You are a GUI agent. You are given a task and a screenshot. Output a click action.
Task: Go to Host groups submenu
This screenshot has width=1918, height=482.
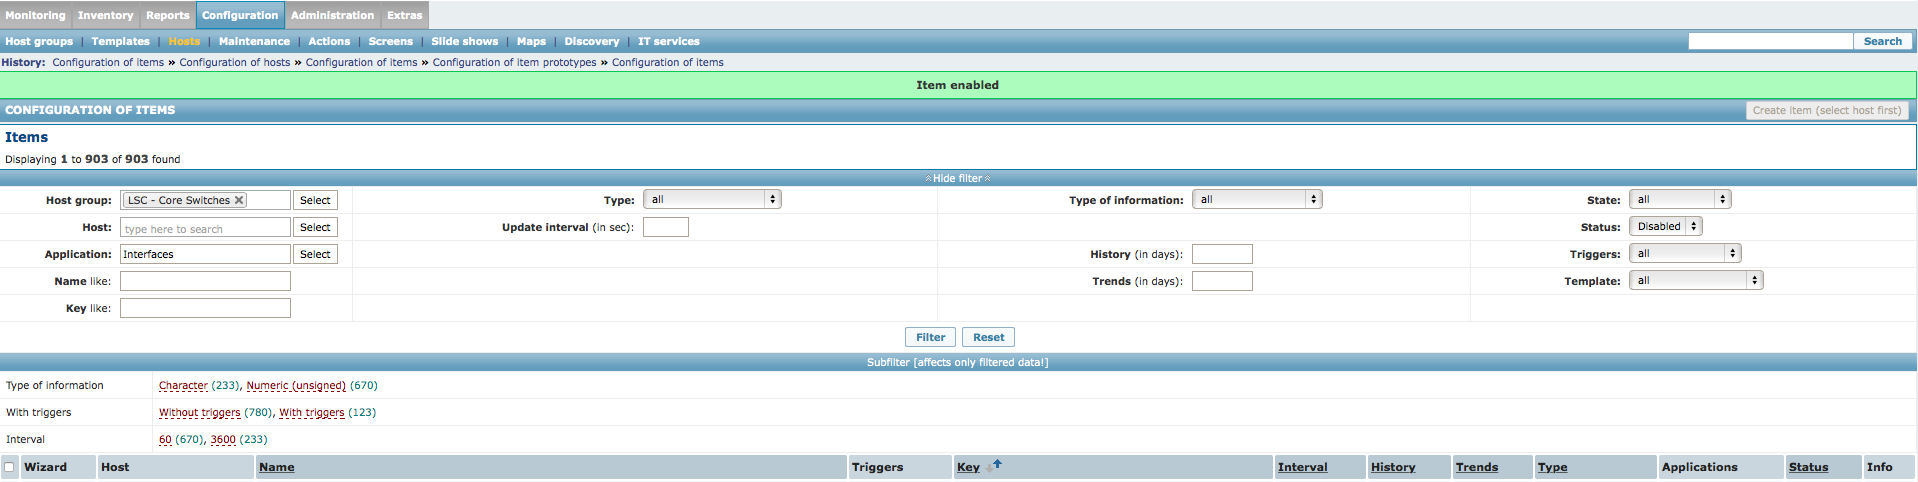click(x=39, y=41)
